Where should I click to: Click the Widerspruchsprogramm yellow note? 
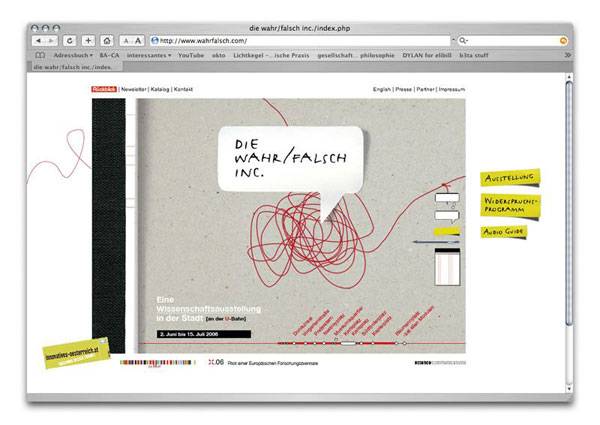(x=510, y=205)
